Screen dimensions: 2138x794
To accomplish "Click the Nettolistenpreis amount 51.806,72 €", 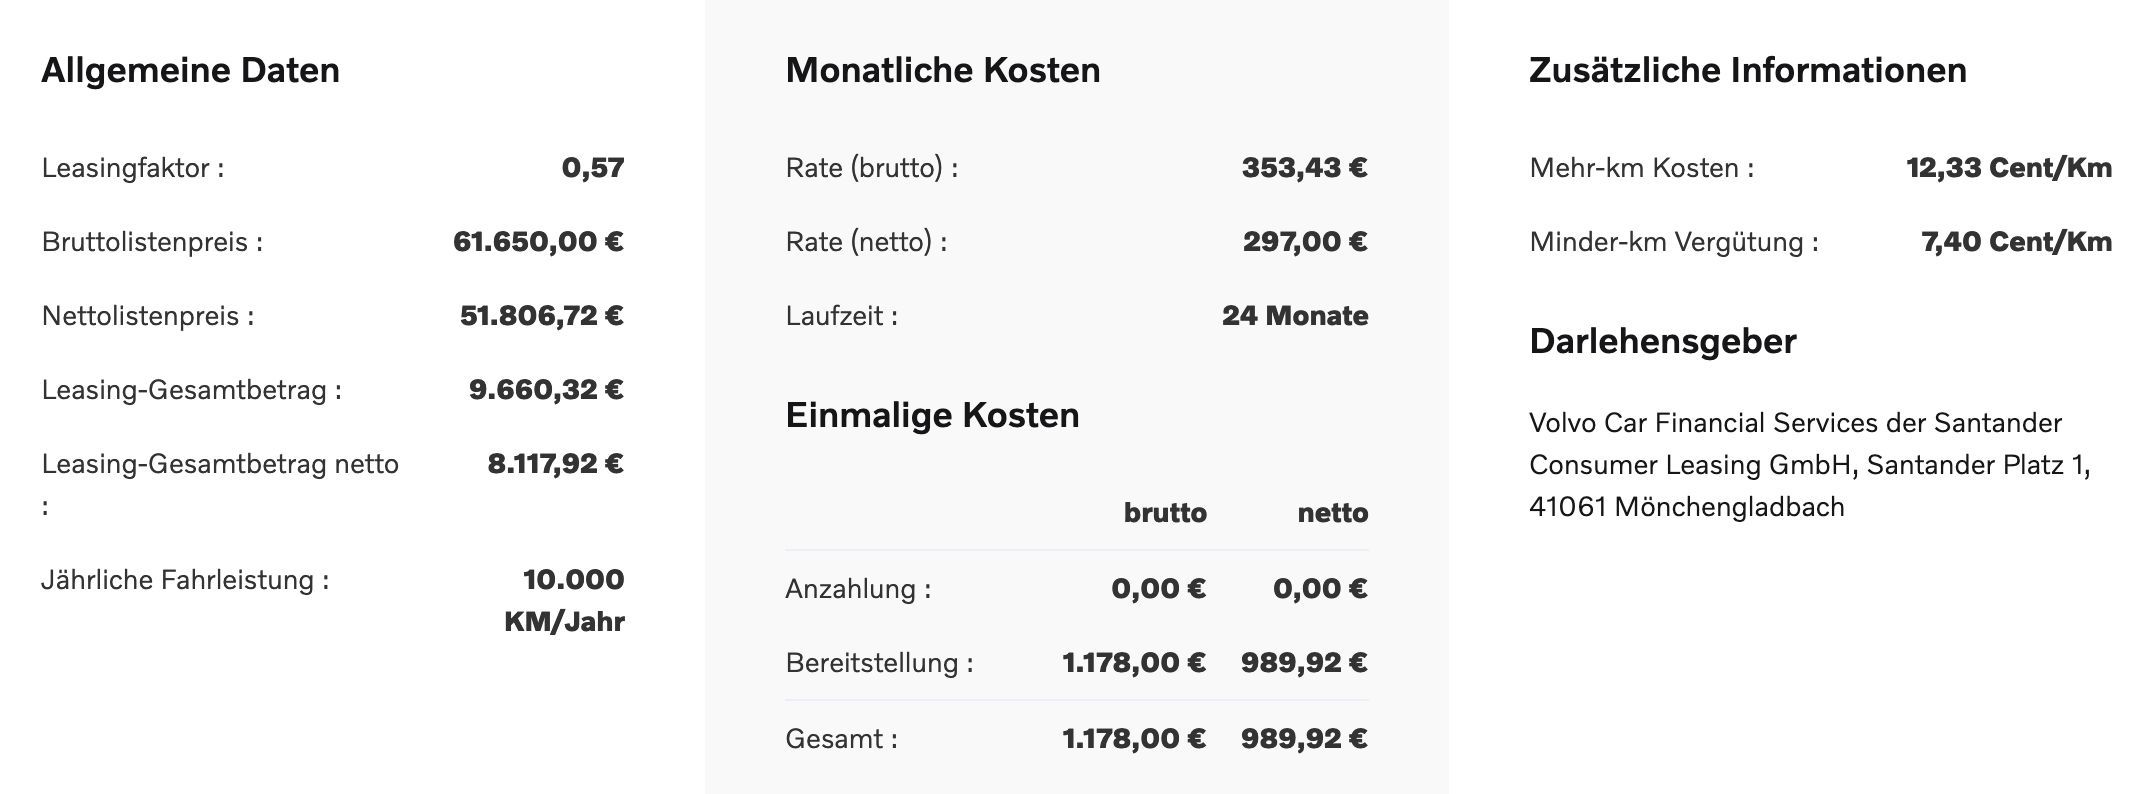I will pos(541,316).
